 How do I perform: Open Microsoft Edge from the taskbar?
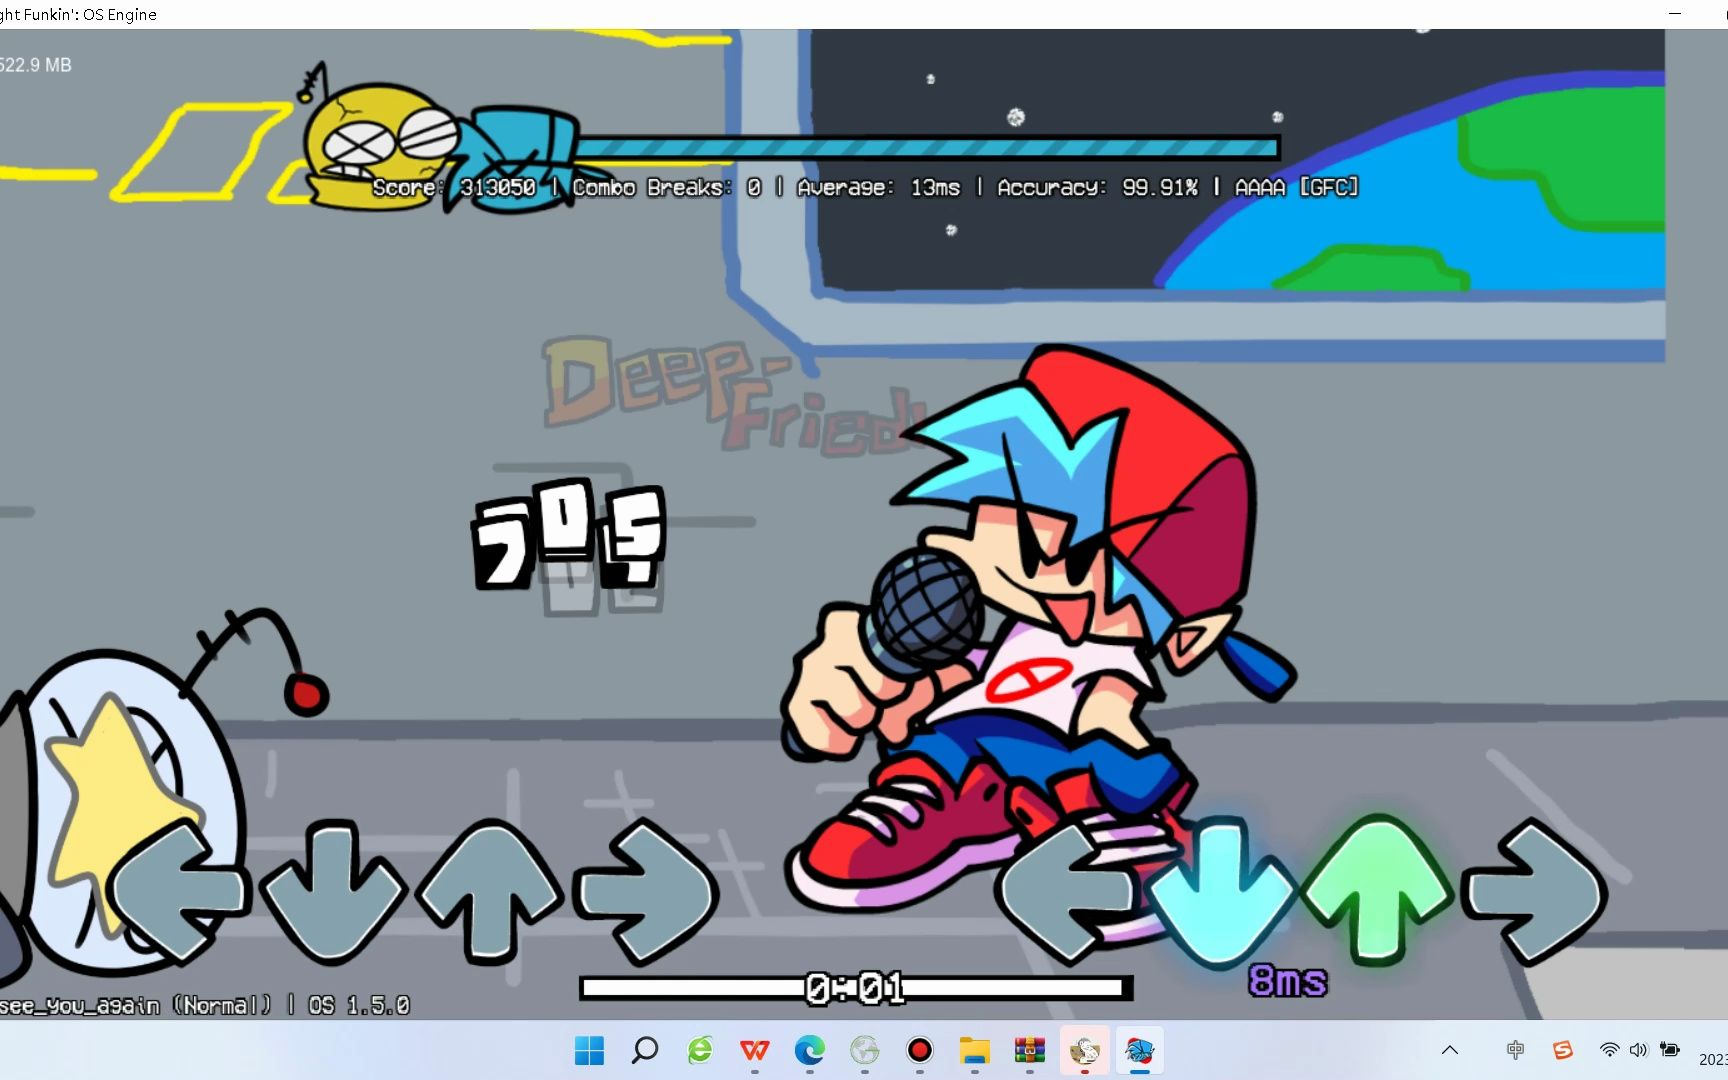click(810, 1050)
